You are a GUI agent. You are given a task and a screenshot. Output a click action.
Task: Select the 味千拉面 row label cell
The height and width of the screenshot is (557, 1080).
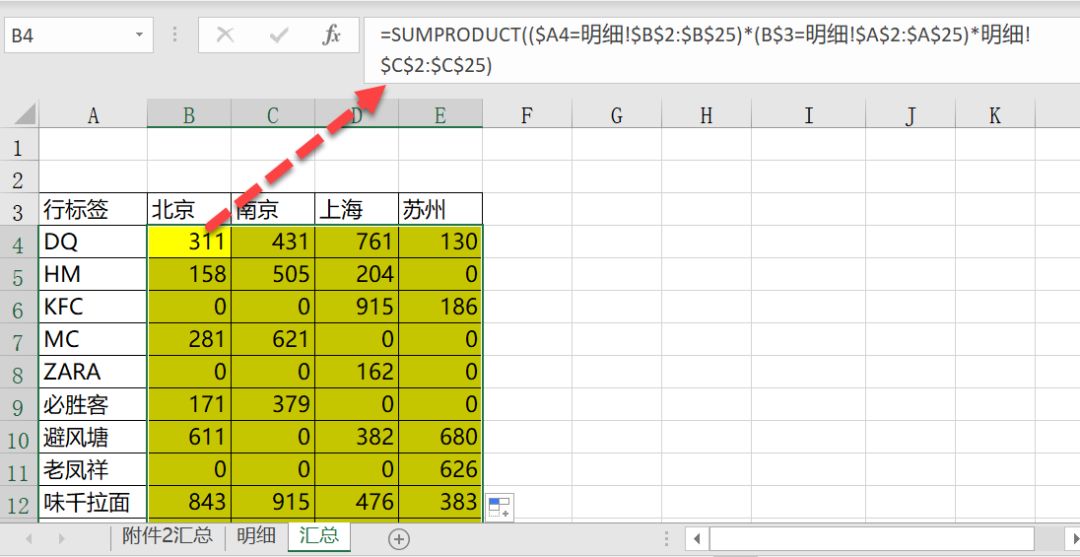pos(93,503)
